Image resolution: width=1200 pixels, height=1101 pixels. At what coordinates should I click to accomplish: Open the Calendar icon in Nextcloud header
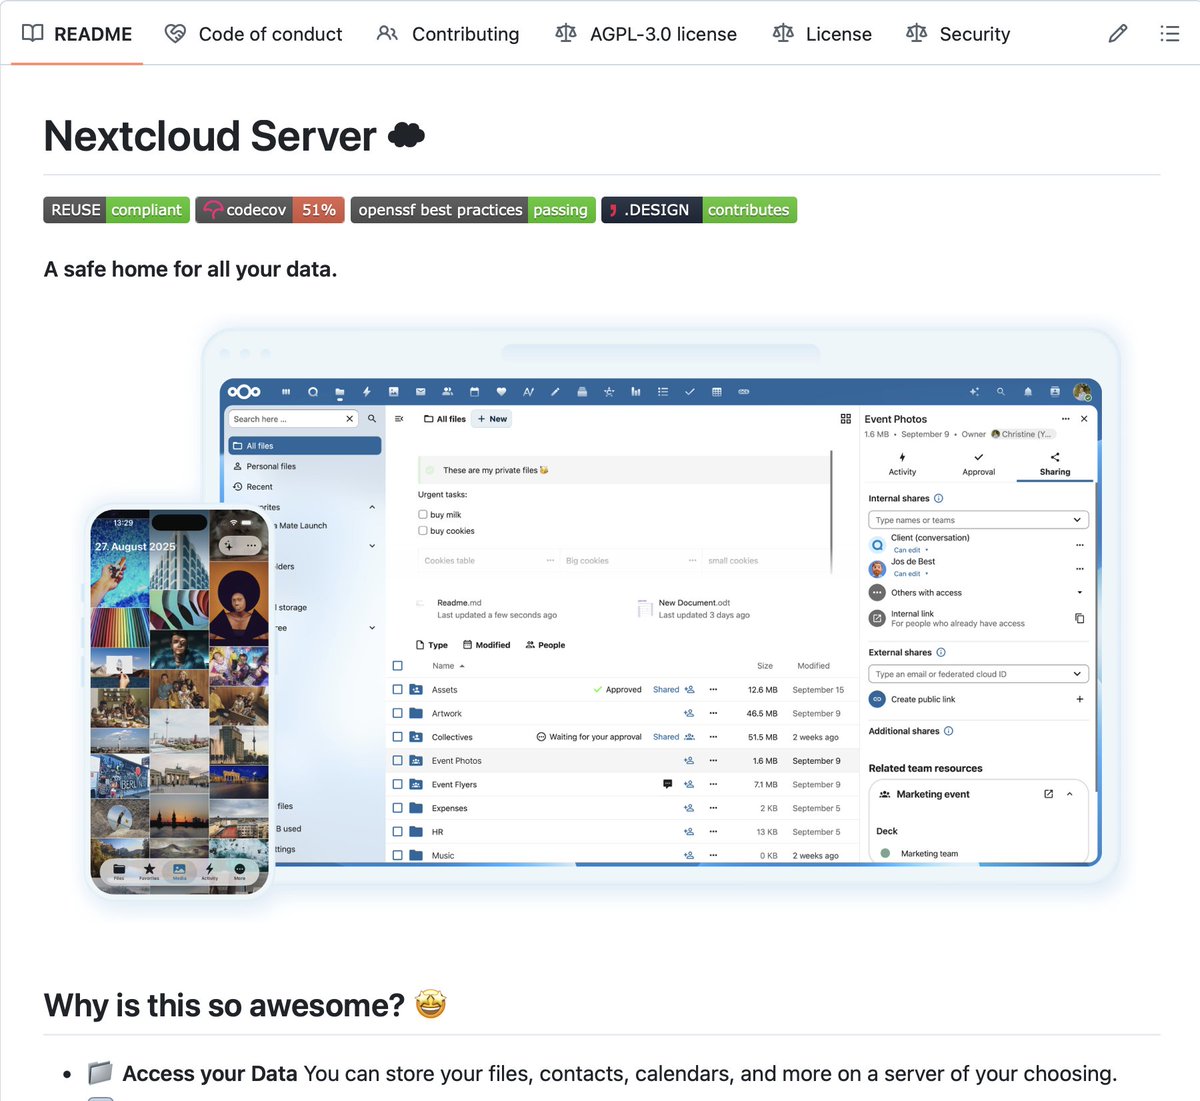tap(475, 392)
